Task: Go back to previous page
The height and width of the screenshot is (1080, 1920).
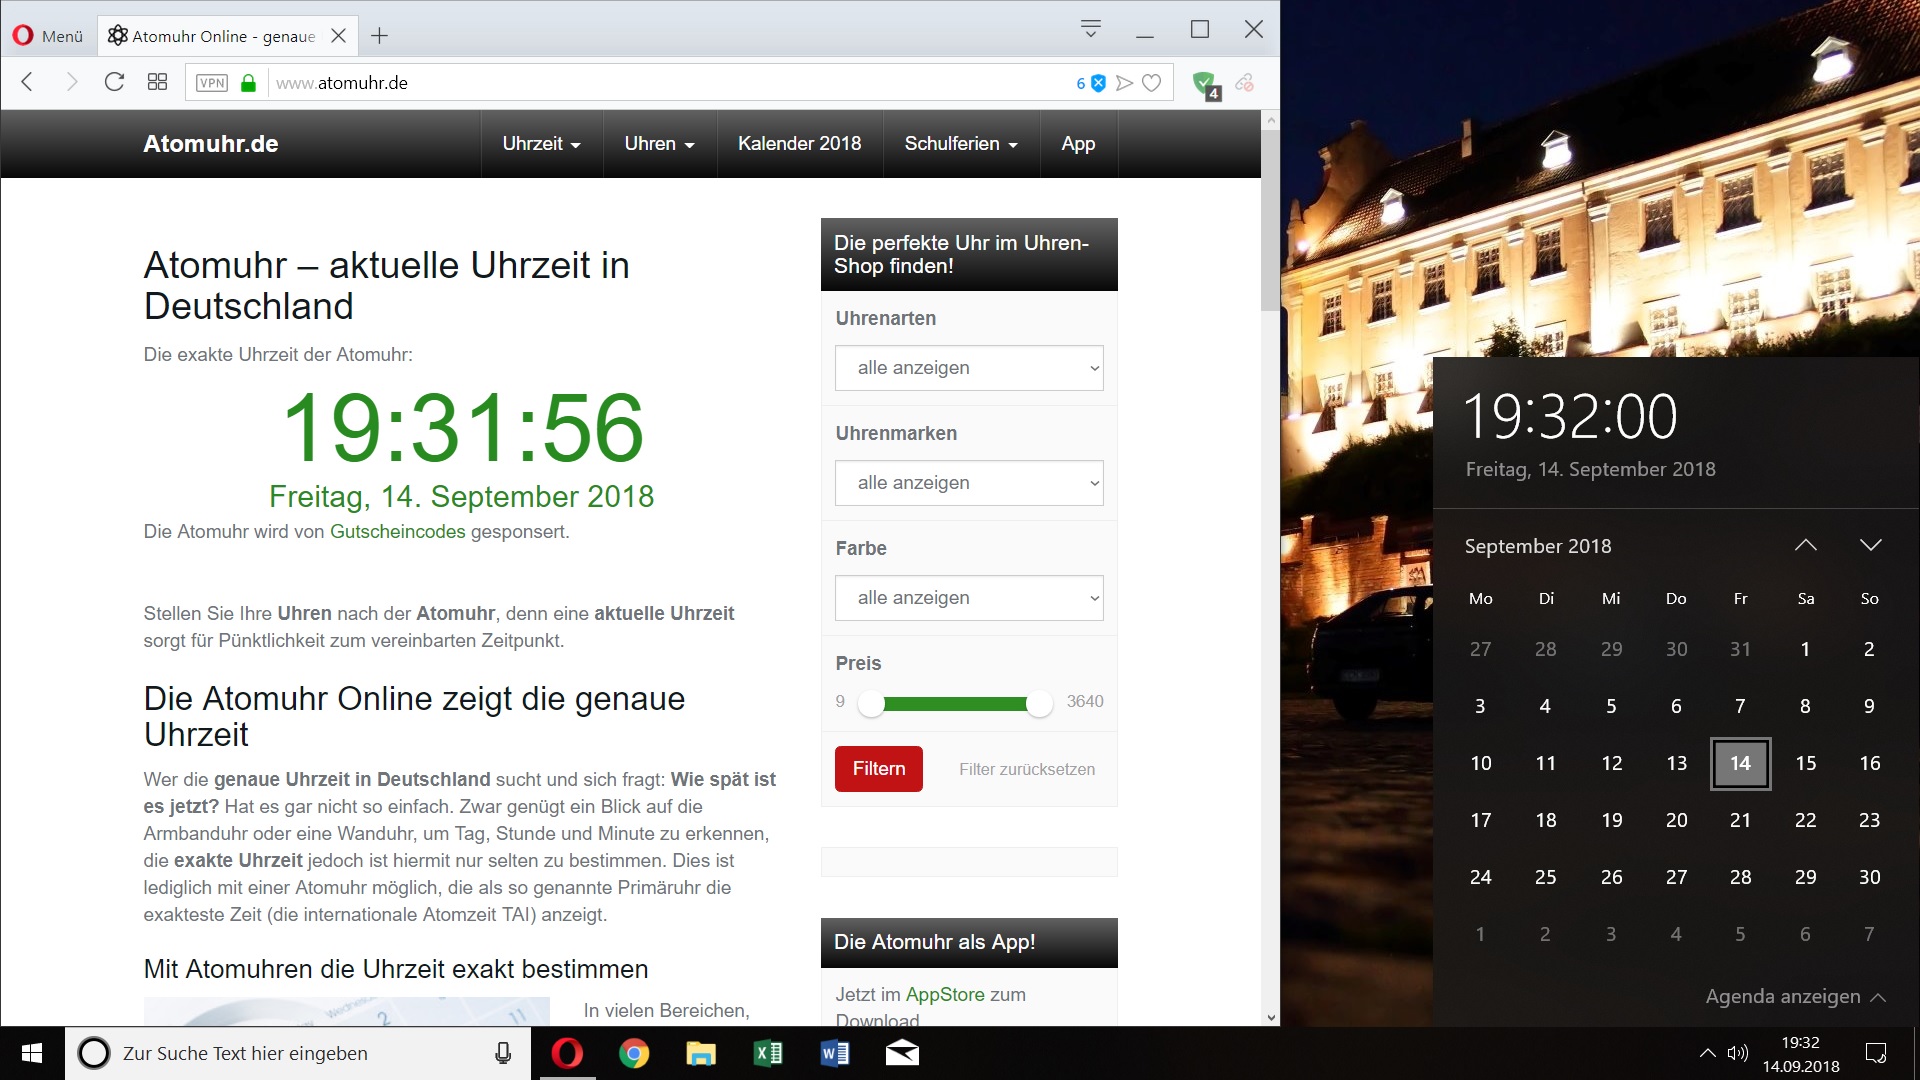Action: pos(27,82)
